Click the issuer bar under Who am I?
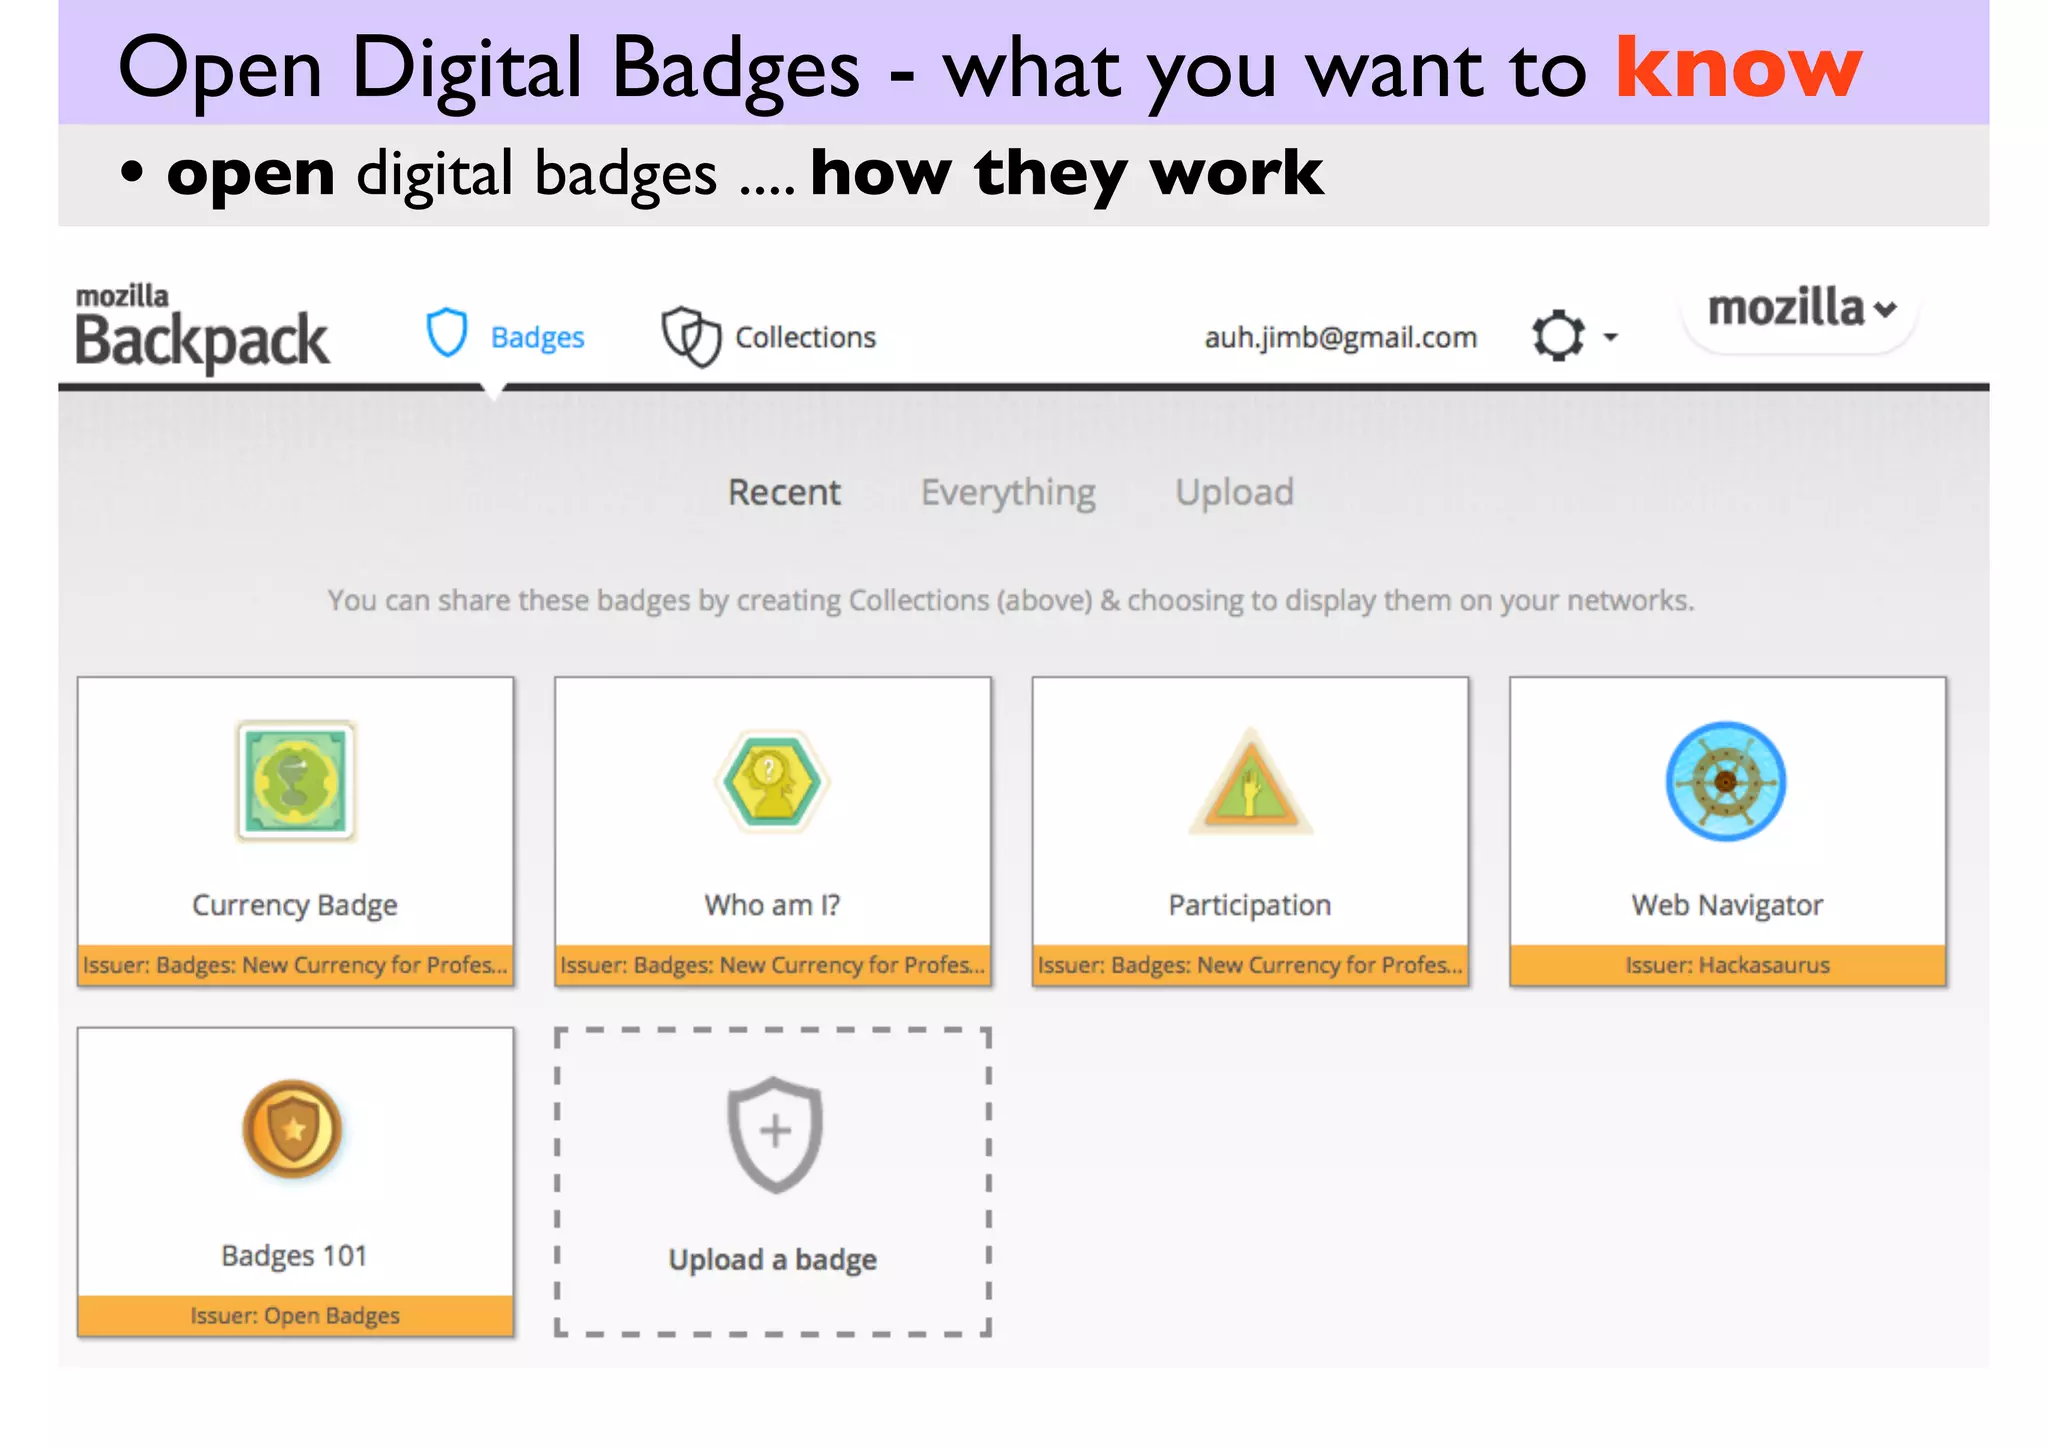2048x1447 pixels. tap(773, 965)
